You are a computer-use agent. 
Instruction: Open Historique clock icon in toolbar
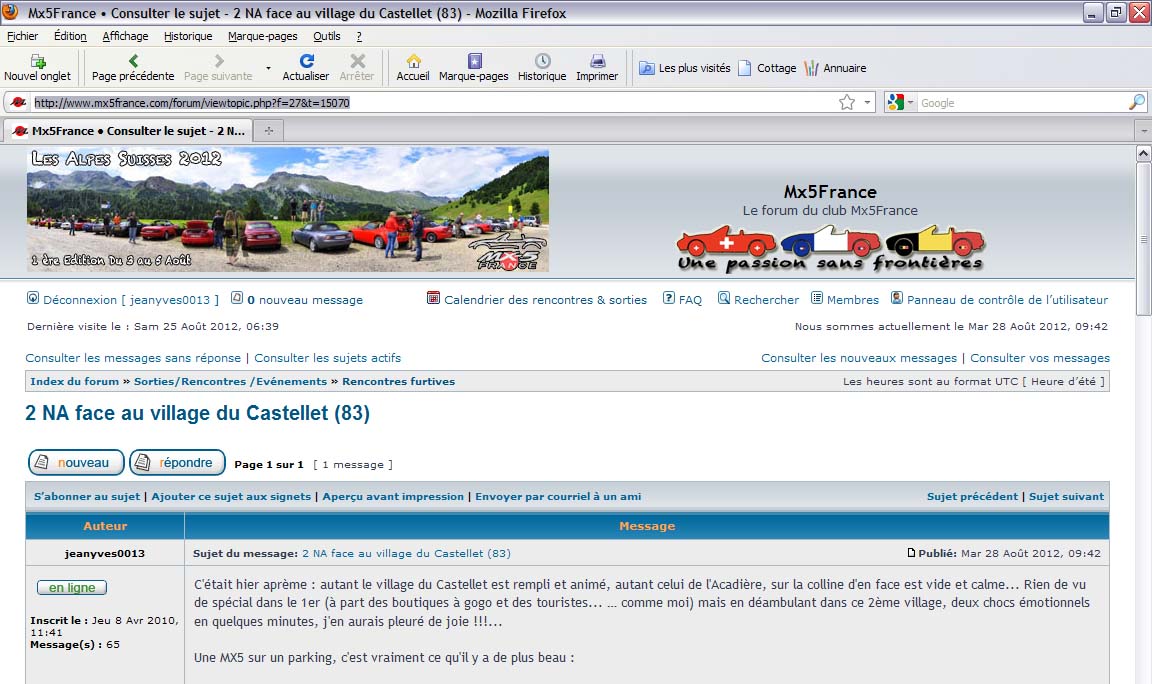pyautogui.click(x=542, y=61)
